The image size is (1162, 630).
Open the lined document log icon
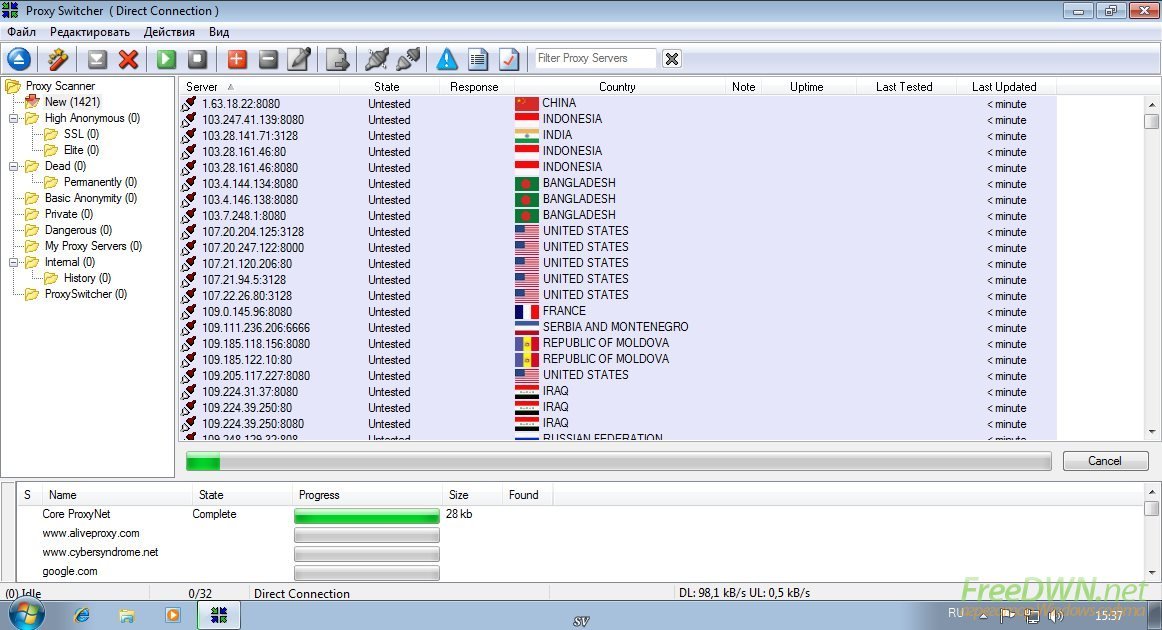478,59
